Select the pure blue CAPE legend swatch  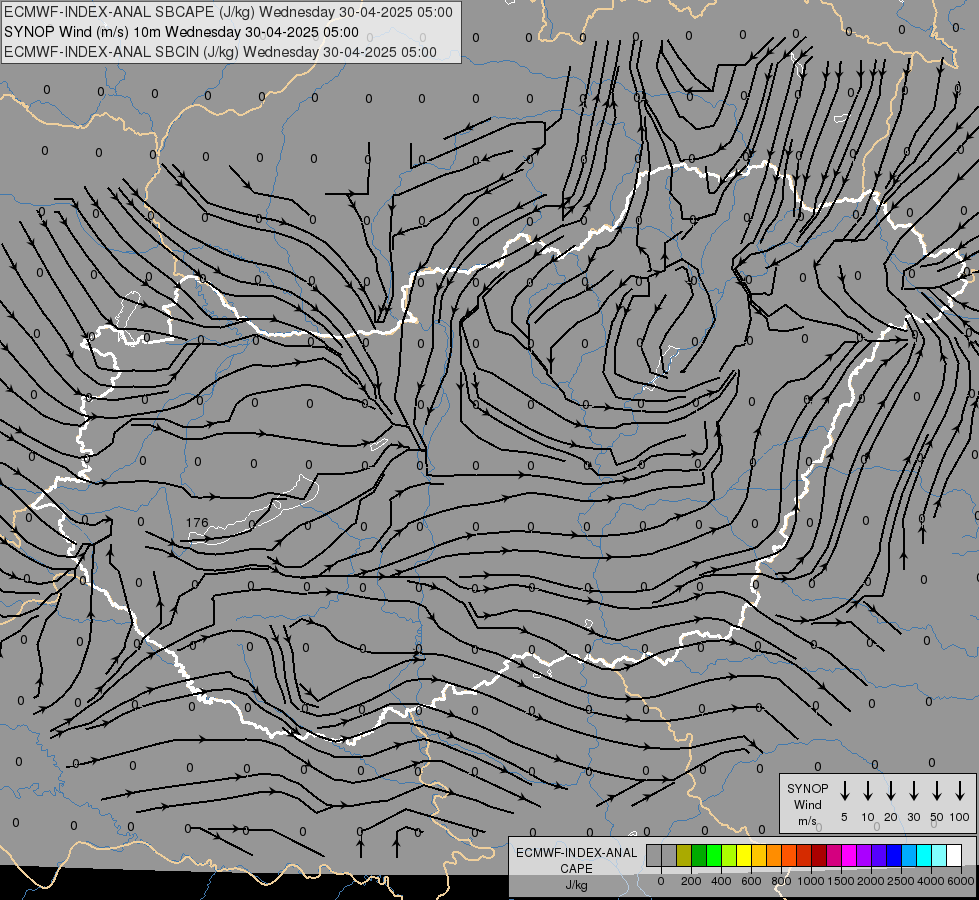click(894, 855)
